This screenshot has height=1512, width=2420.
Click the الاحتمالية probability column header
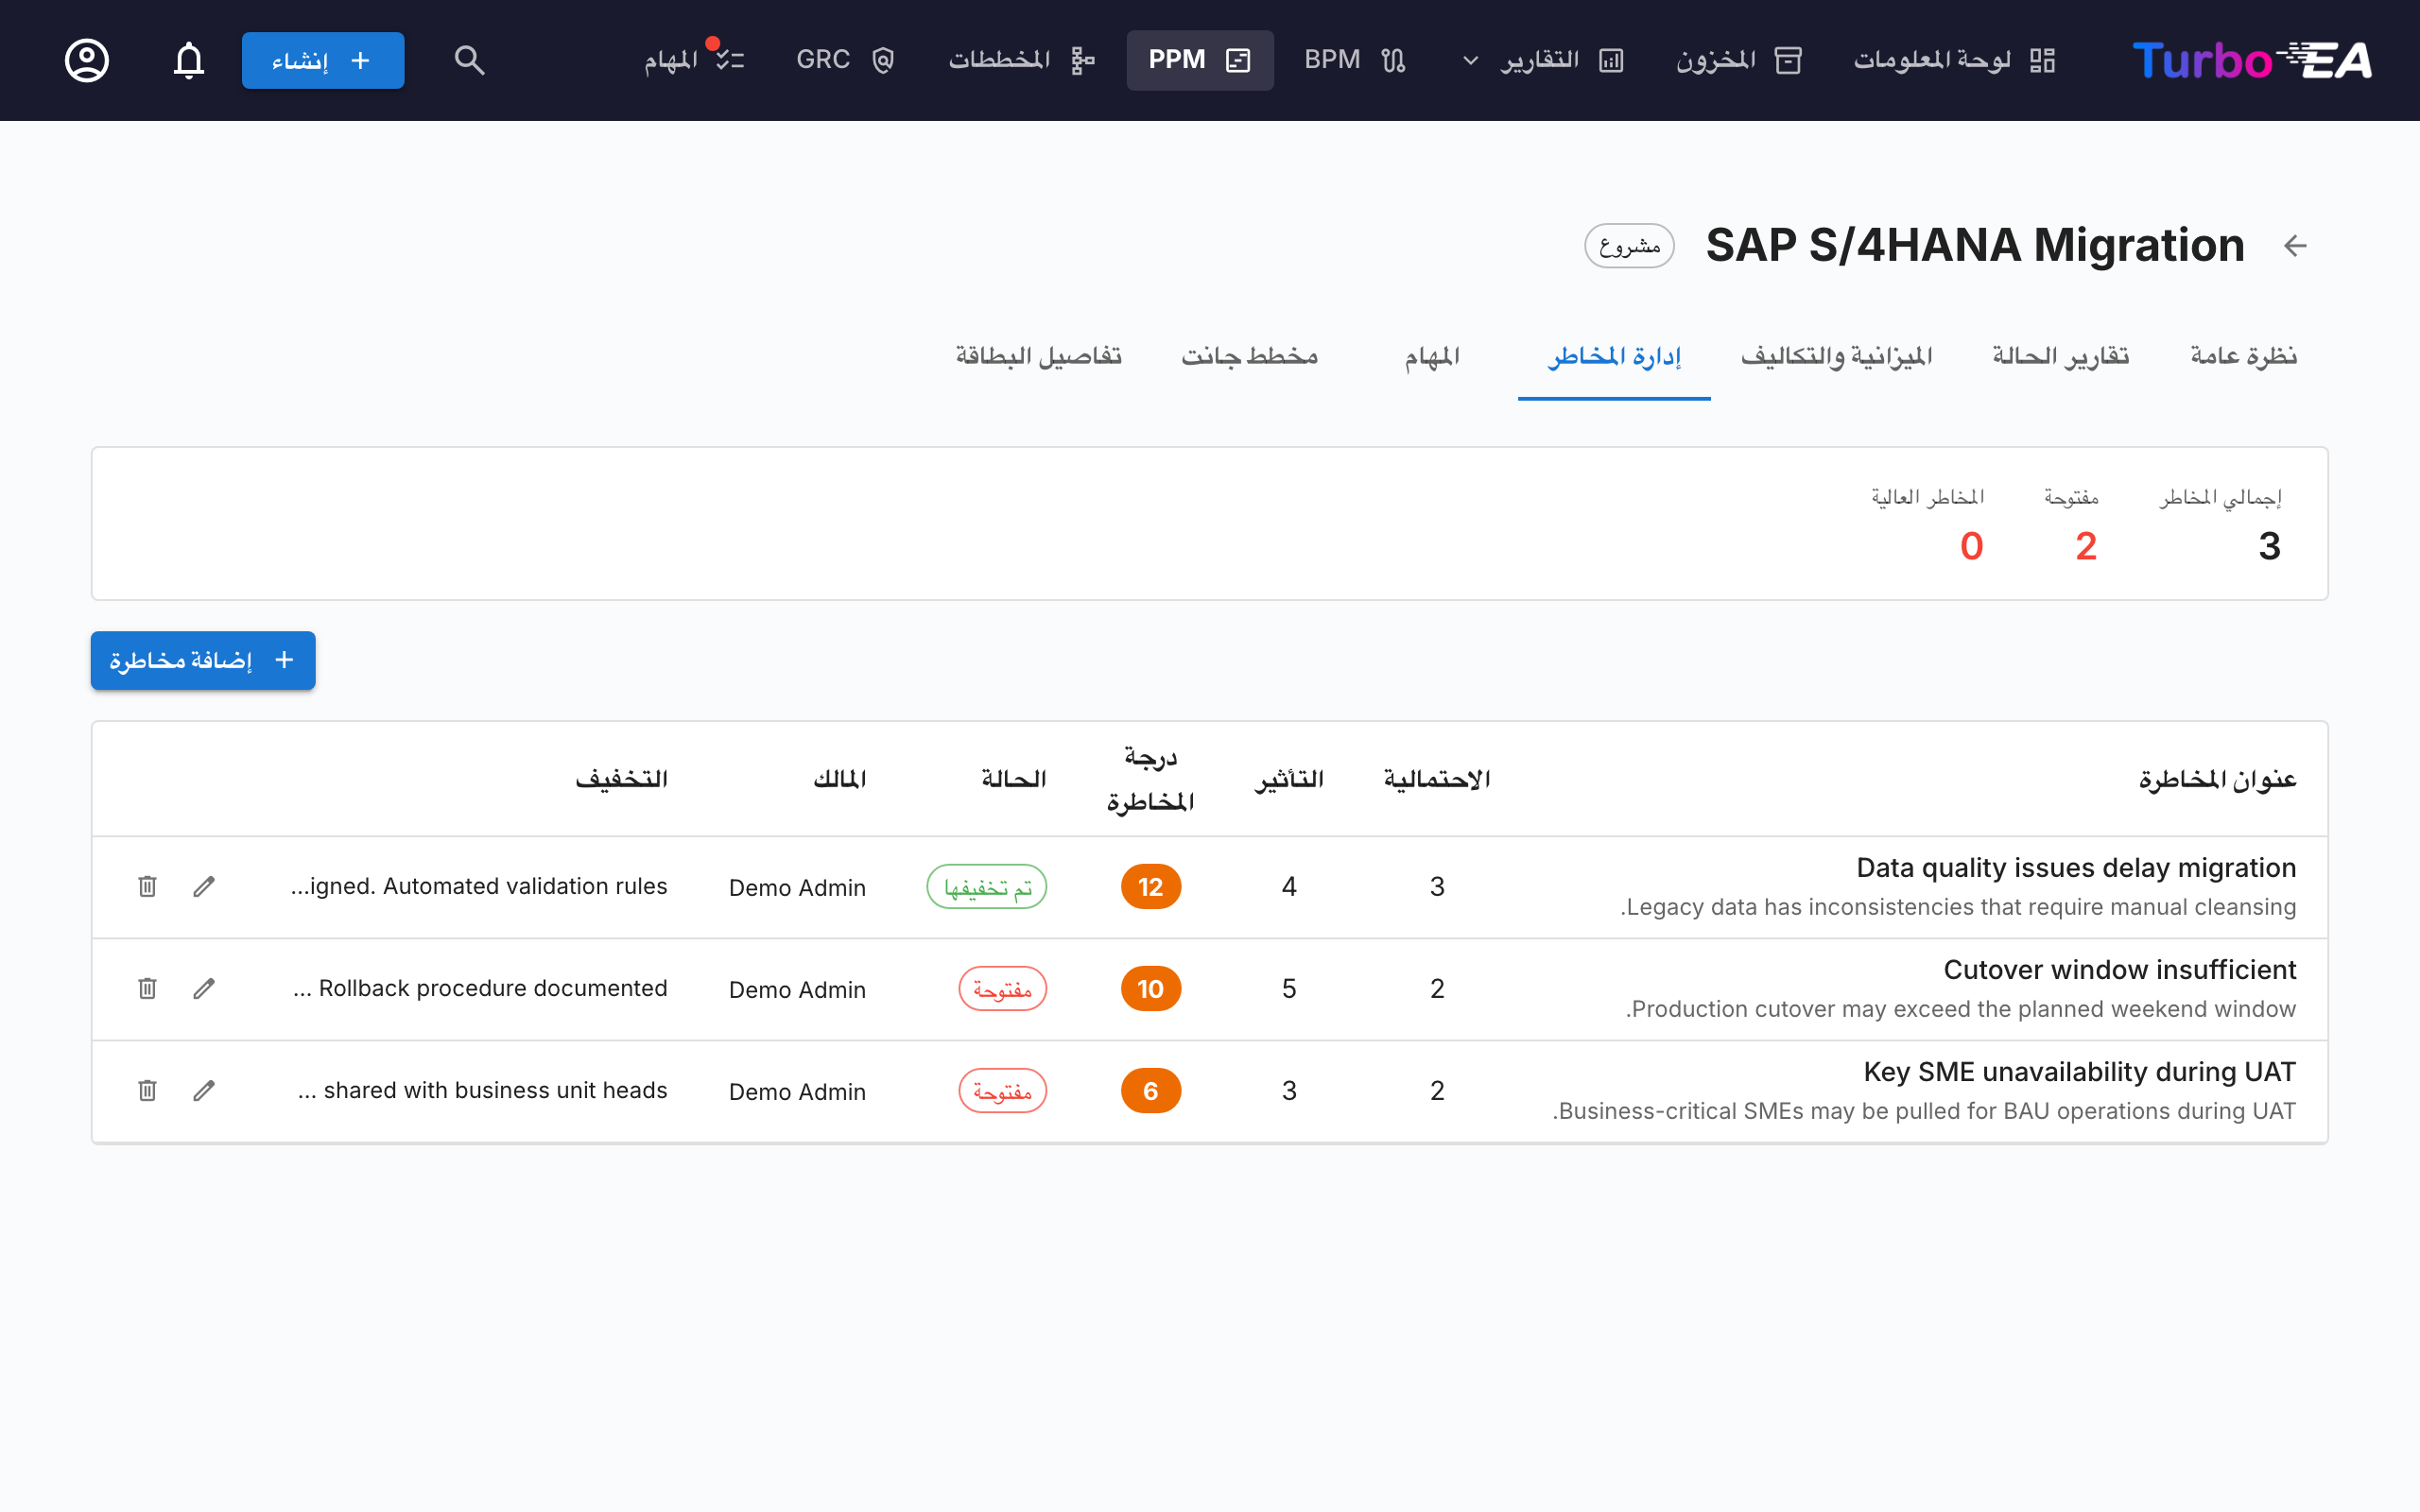[x=1437, y=779]
